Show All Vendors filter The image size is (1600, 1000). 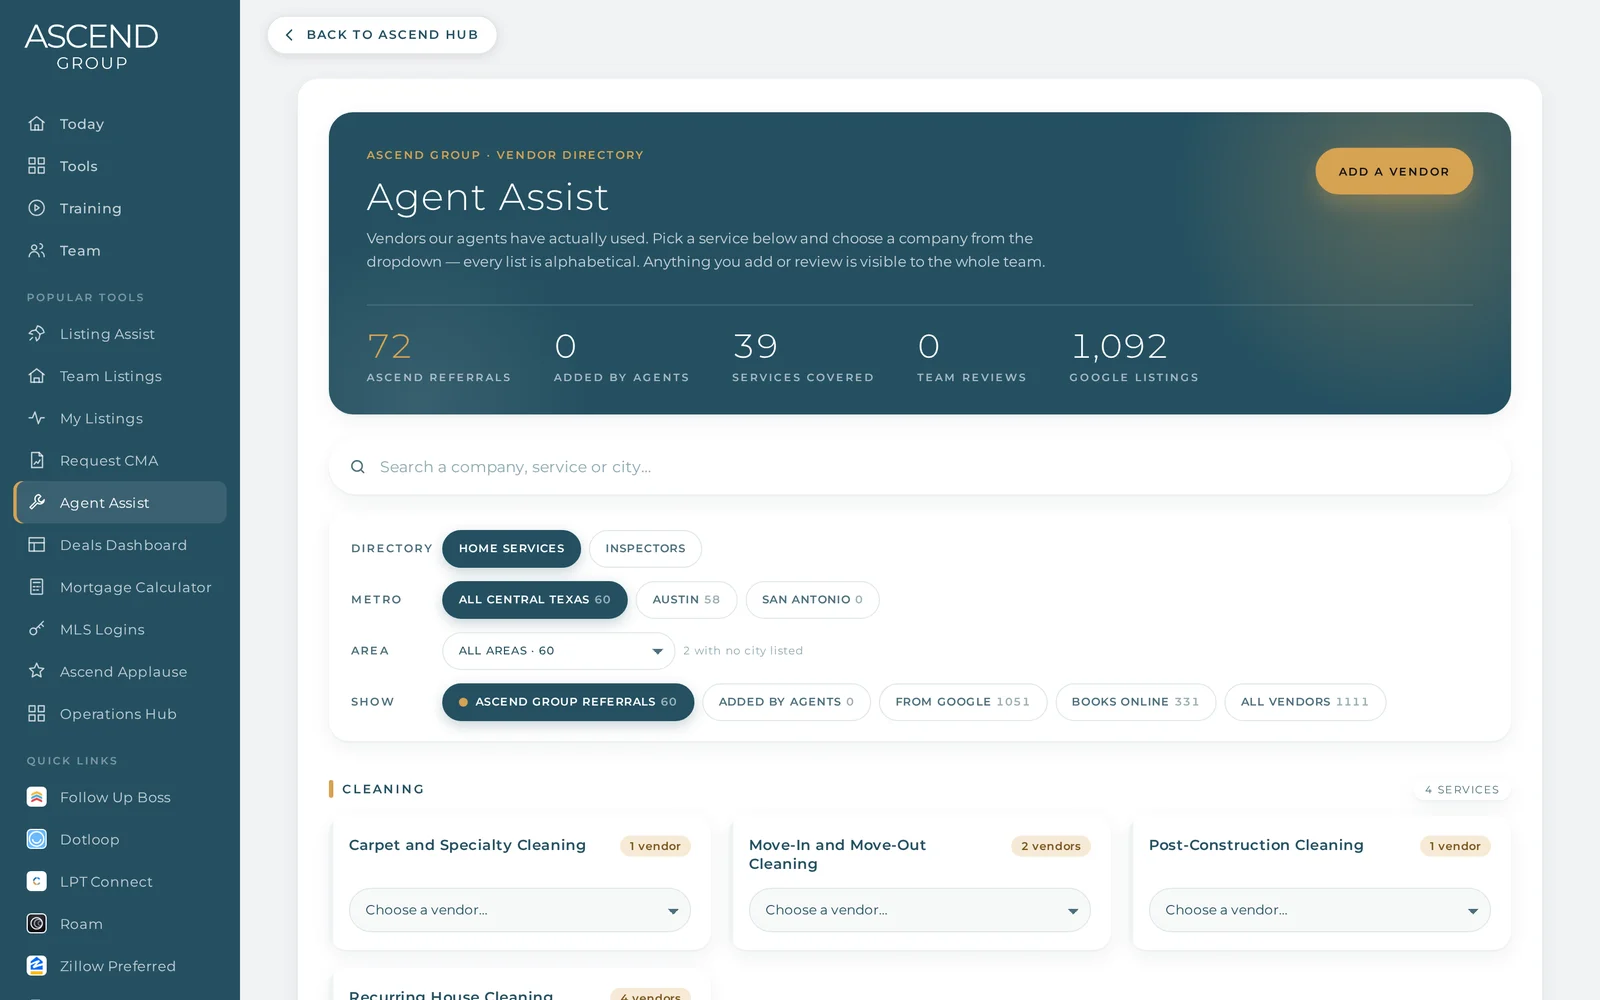[x=1305, y=702]
